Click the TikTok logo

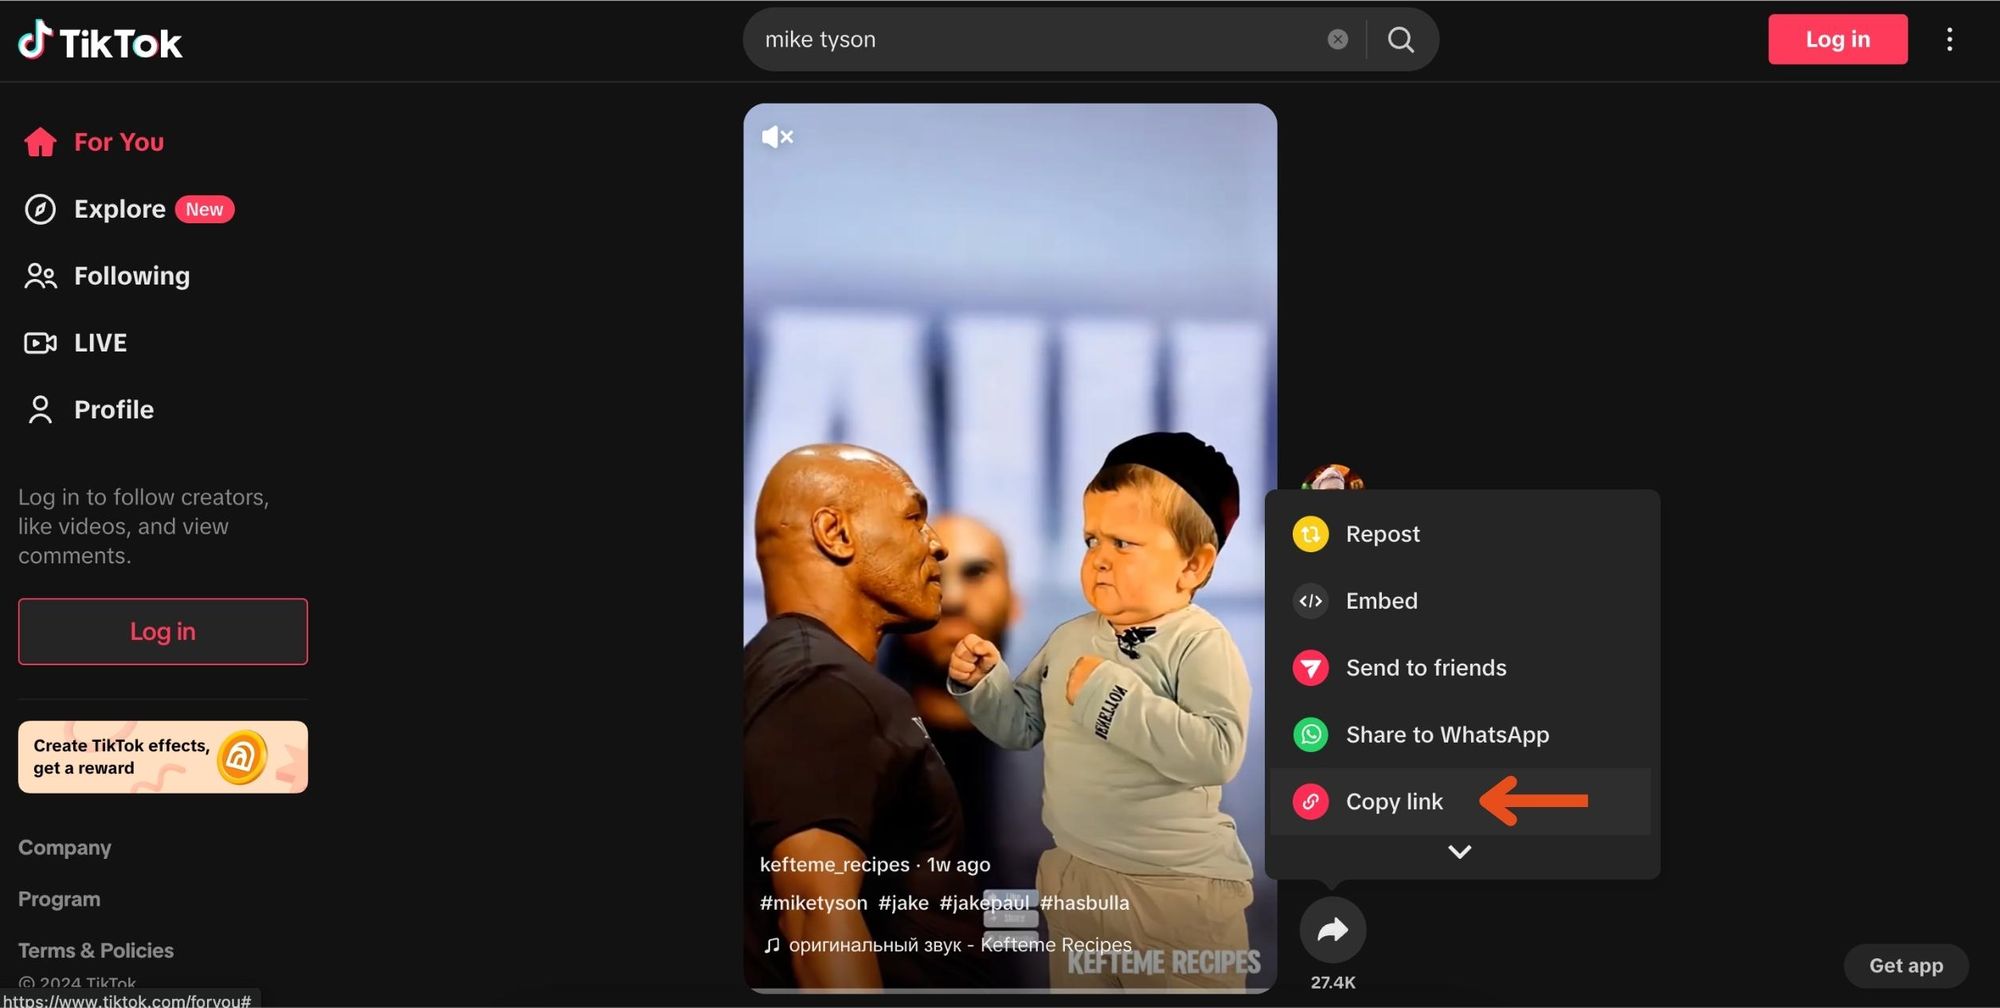point(100,40)
